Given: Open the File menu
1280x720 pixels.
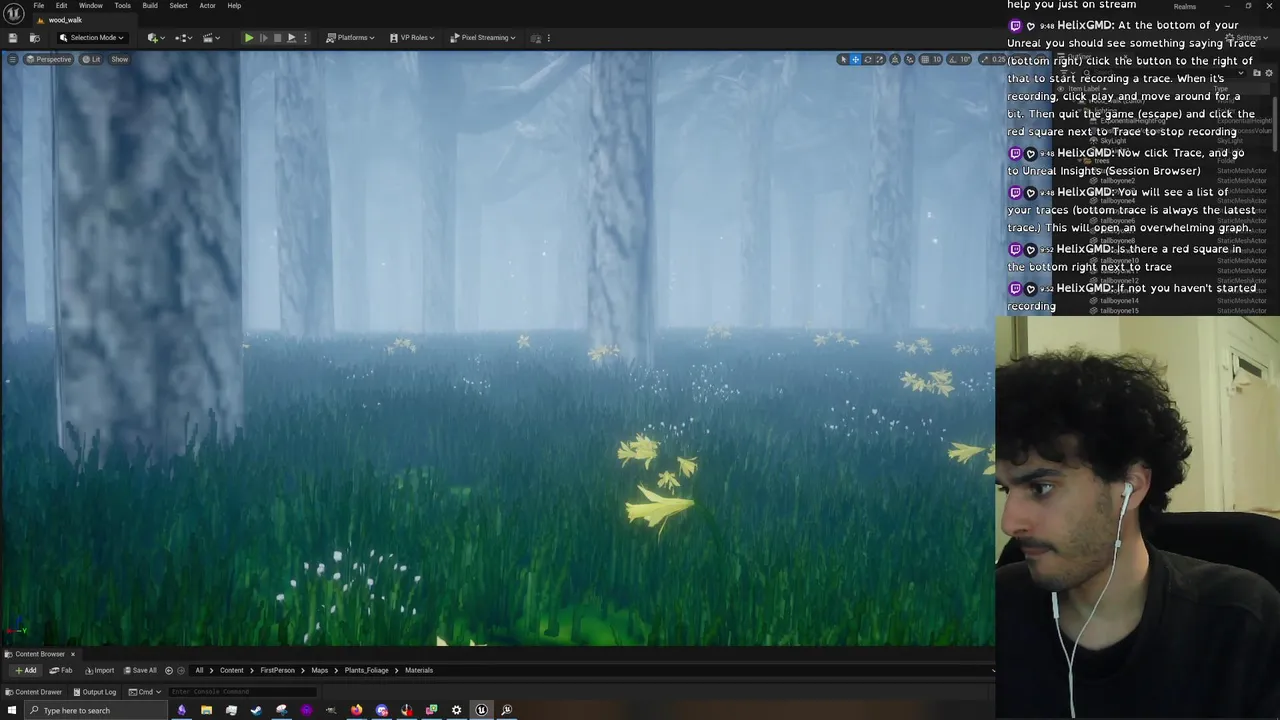Looking at the screenshot, I should [38, 5].
